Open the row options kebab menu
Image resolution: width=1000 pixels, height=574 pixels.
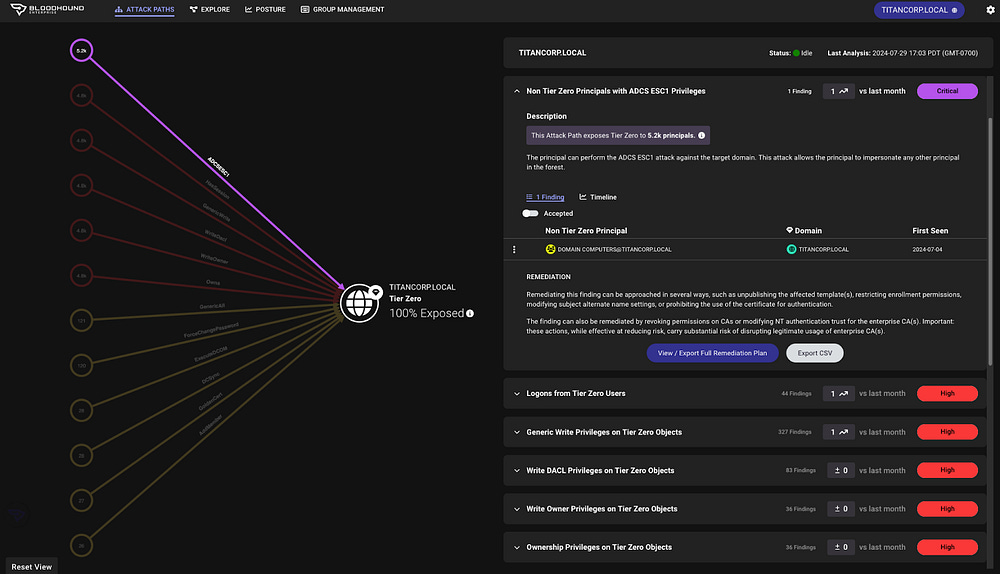(x=514, y=249)
